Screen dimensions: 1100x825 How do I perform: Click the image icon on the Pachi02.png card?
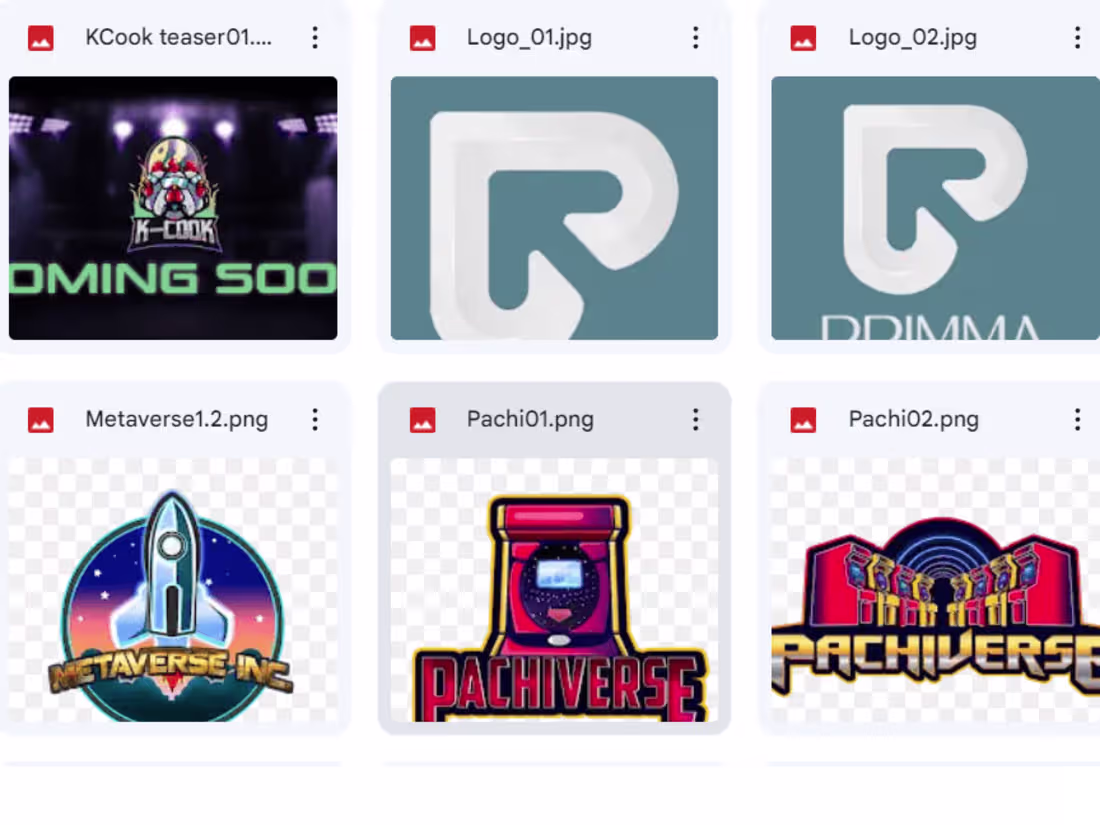click(803, 420)
